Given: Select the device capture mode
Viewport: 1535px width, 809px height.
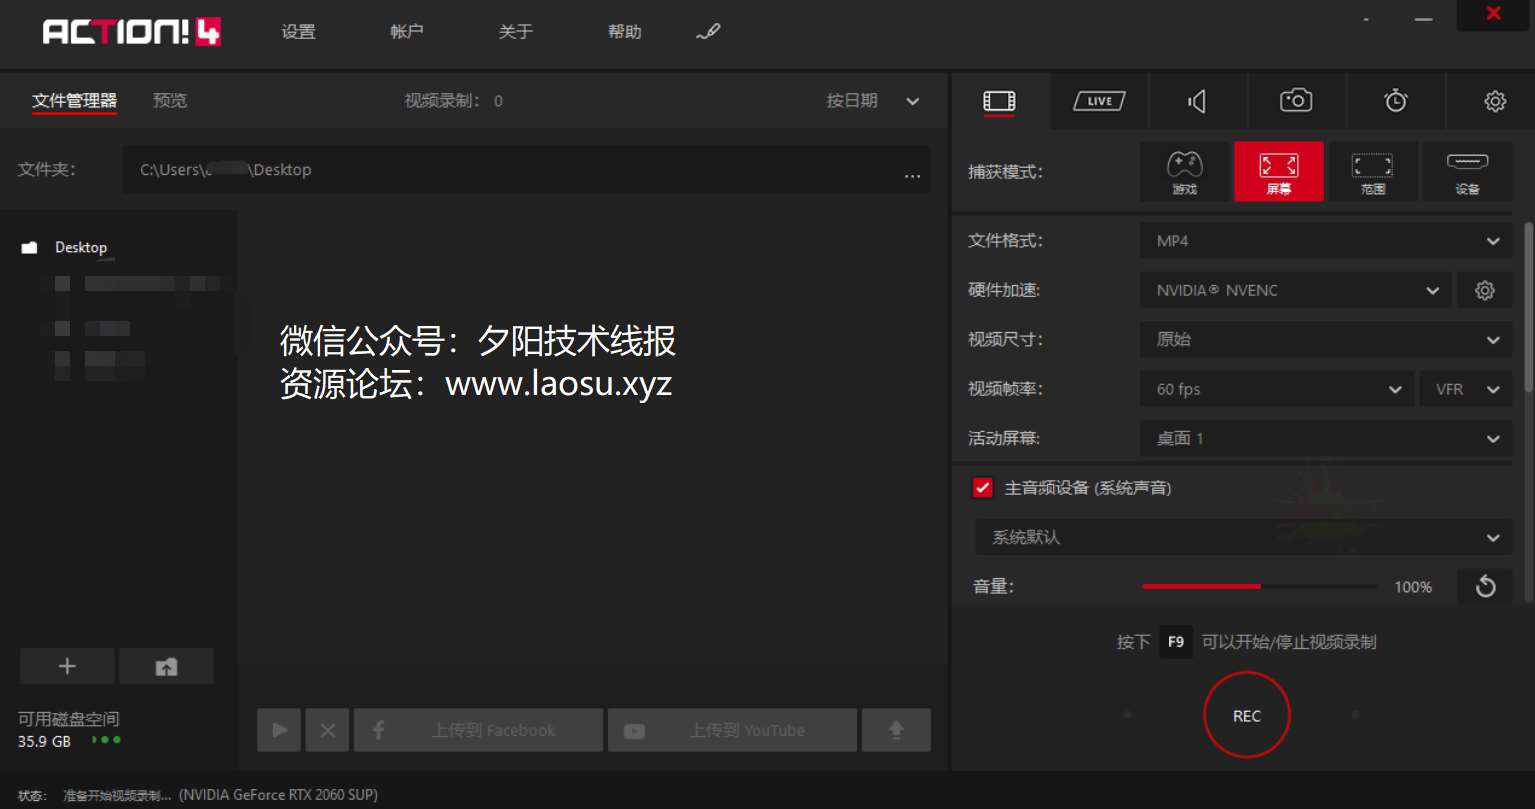Looking at the screenshot, I should click(1467, 172).
